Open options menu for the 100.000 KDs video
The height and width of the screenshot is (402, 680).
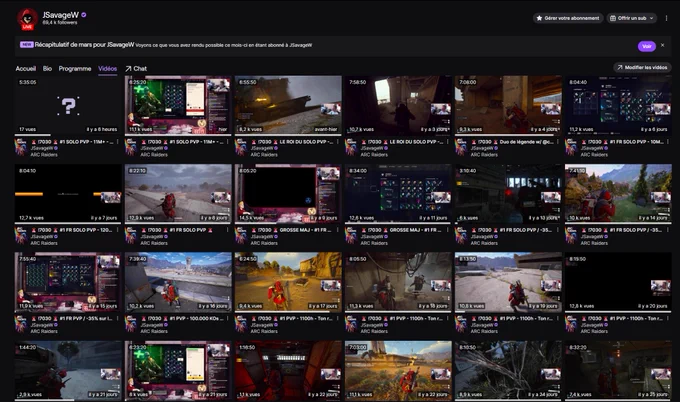[x=228, y=318]
